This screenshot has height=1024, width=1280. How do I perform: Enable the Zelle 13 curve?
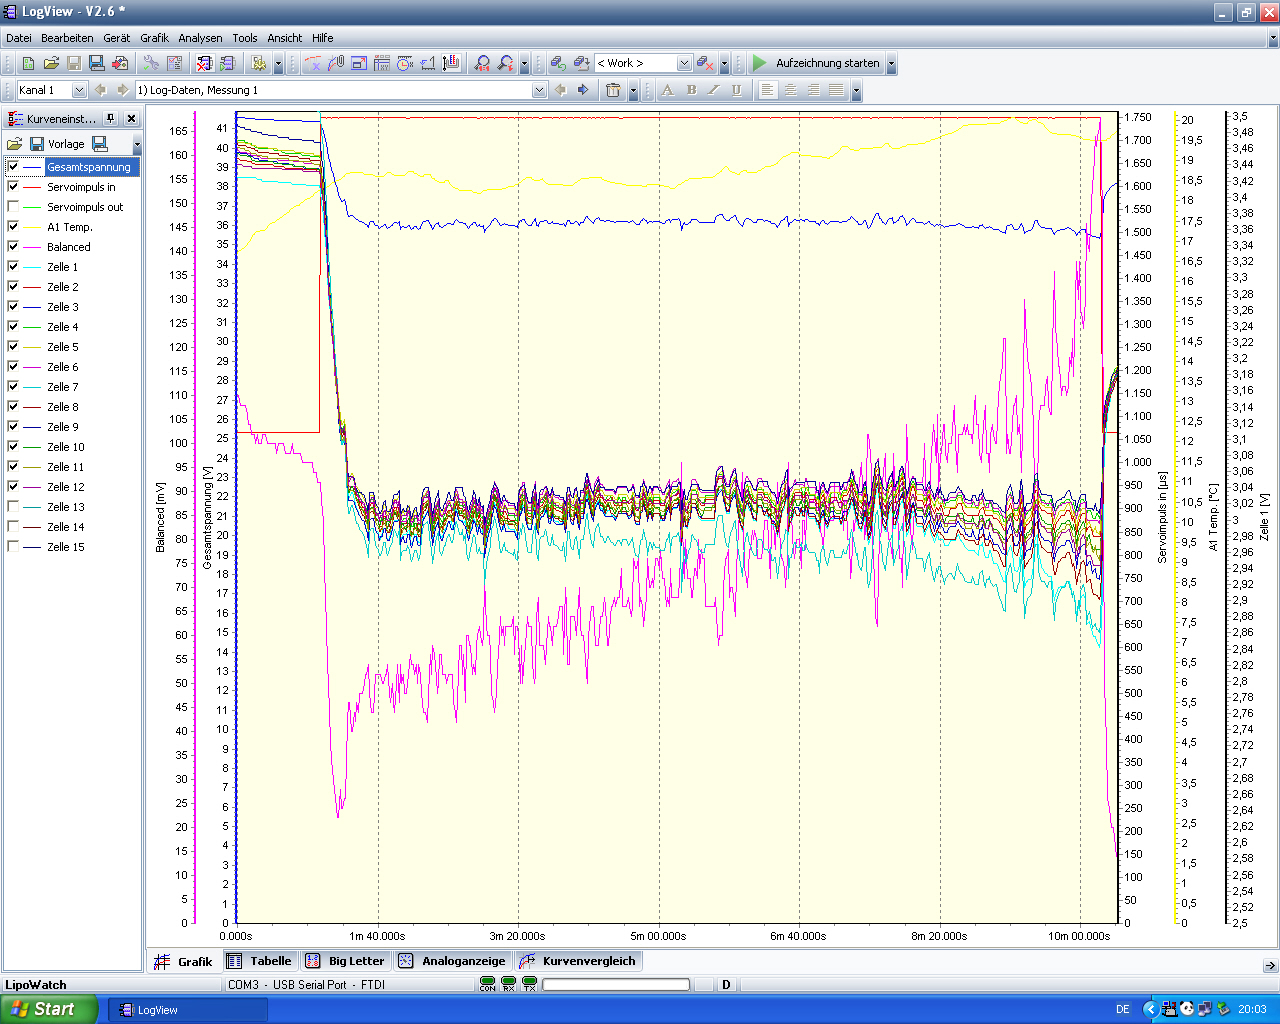click(x=13, y=507)
